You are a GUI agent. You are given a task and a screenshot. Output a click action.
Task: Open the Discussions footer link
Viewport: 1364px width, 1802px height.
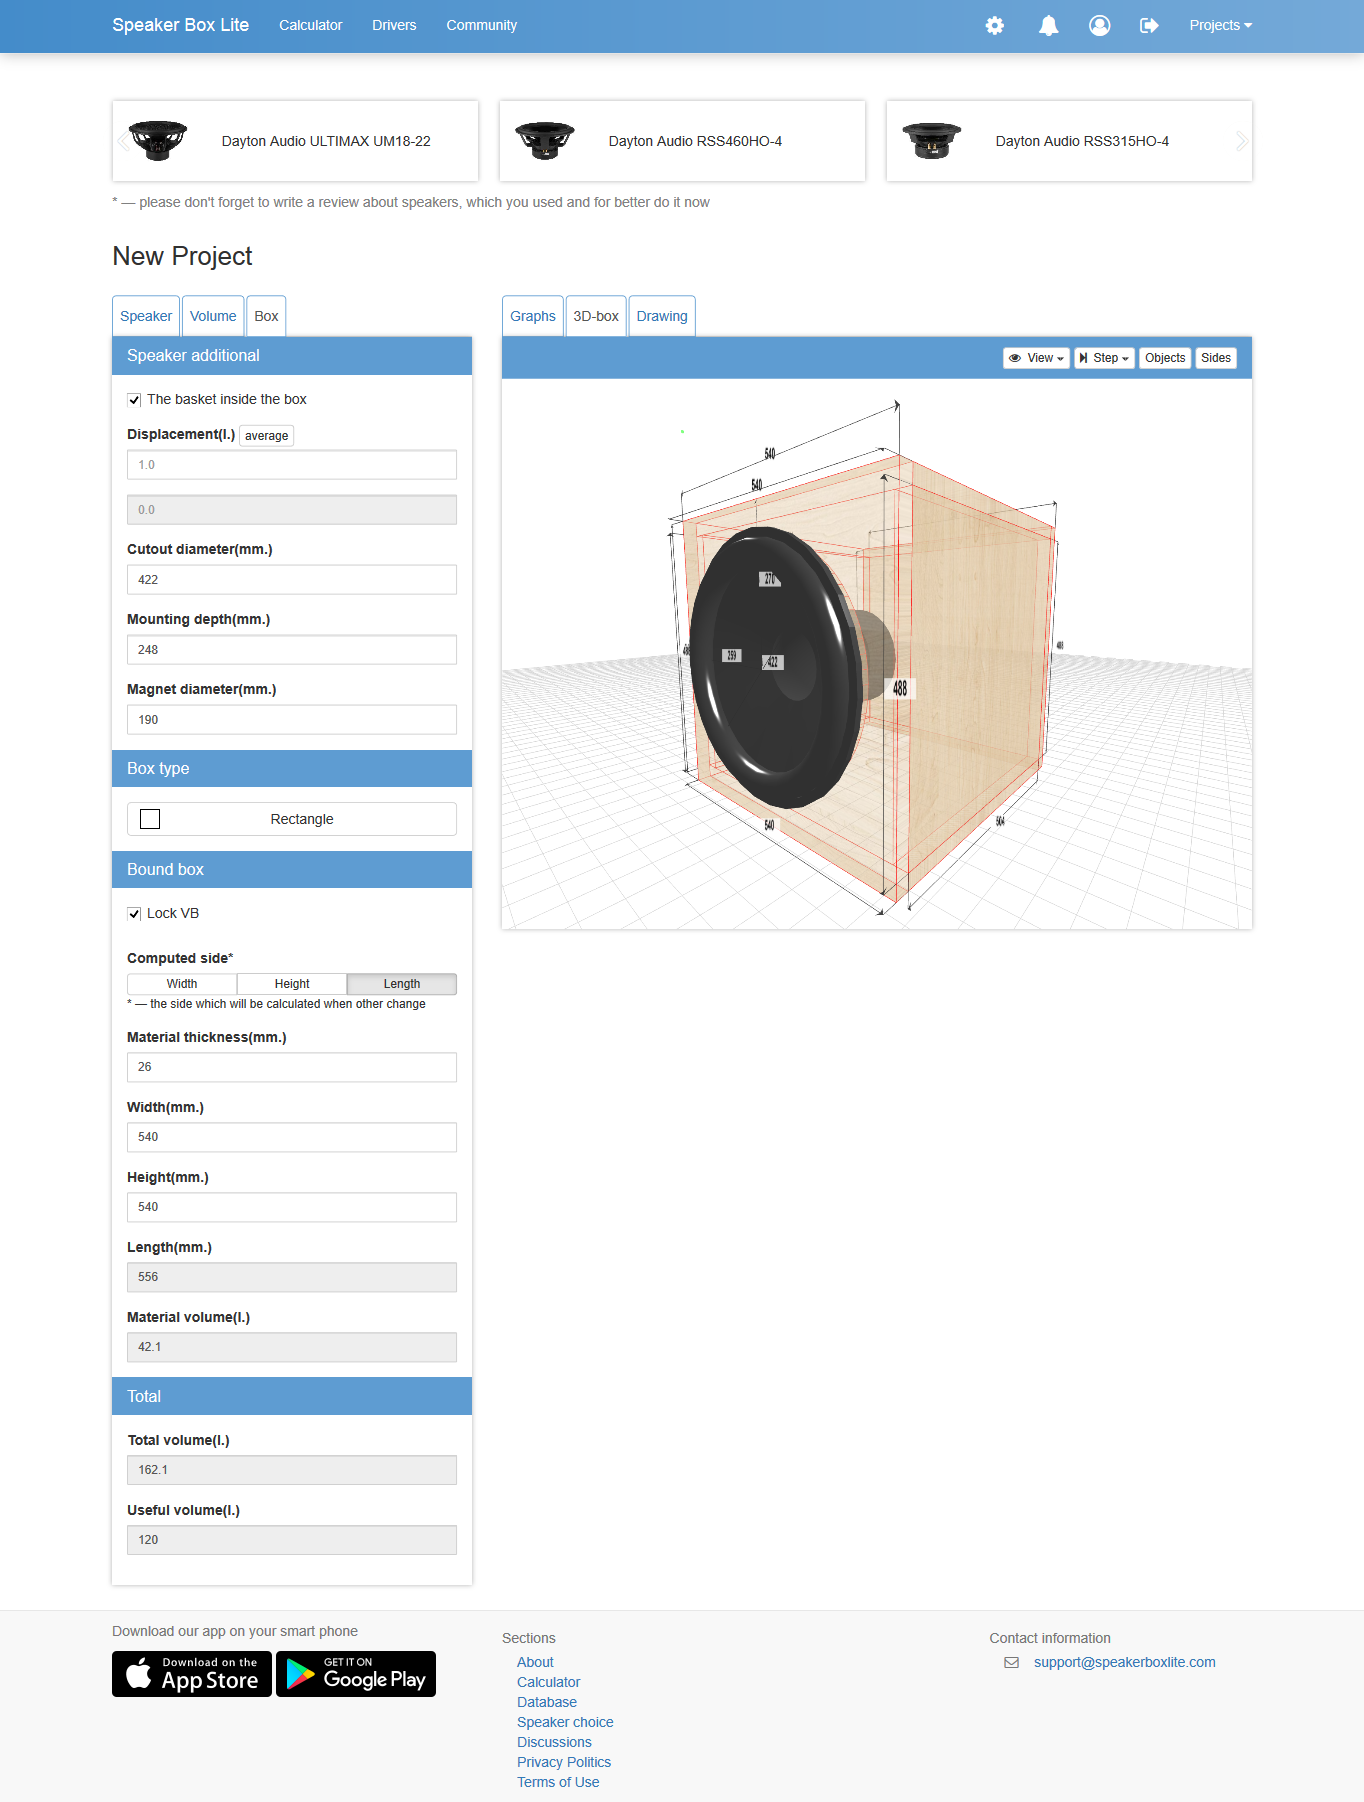(x=554, y=1742)
